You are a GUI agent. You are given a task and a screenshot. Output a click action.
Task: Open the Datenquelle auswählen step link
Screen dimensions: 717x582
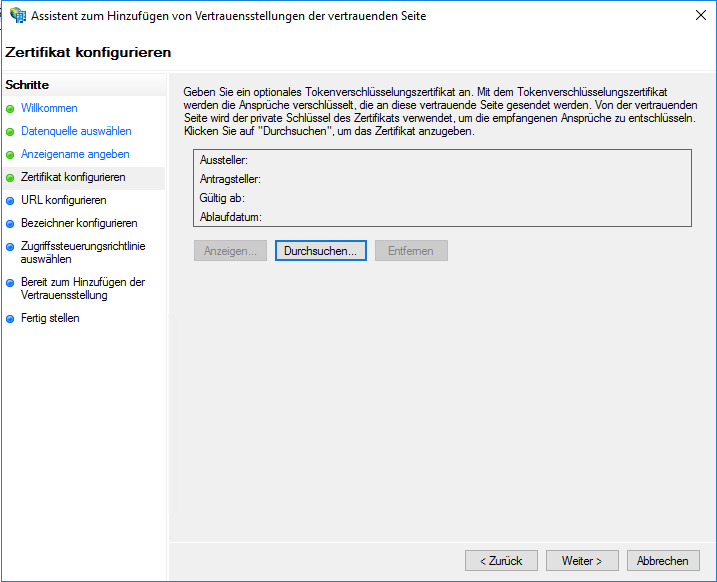tap(76, 131)
